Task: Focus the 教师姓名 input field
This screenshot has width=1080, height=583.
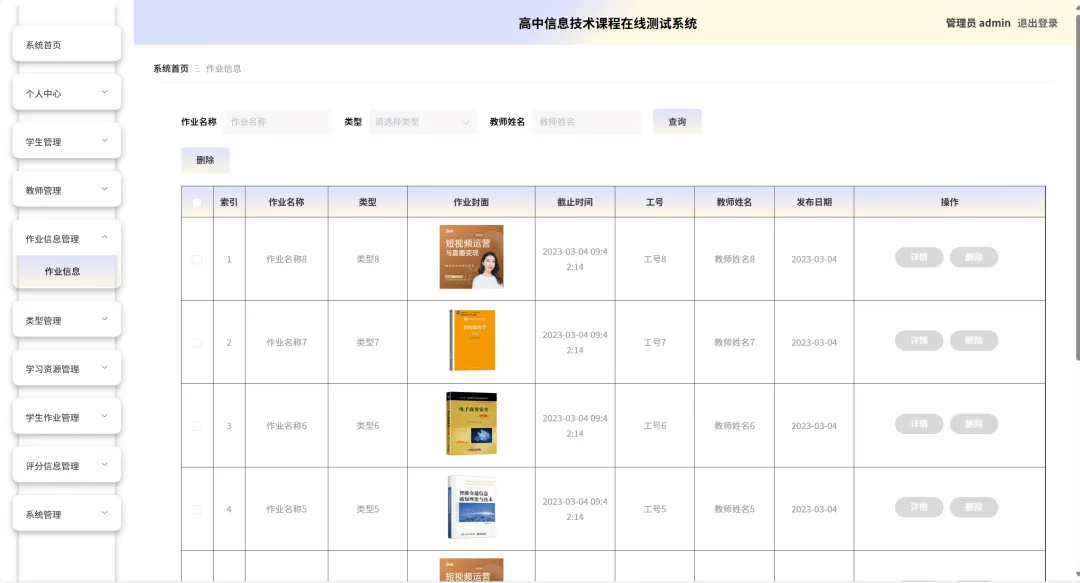Action: coord(586,122)
